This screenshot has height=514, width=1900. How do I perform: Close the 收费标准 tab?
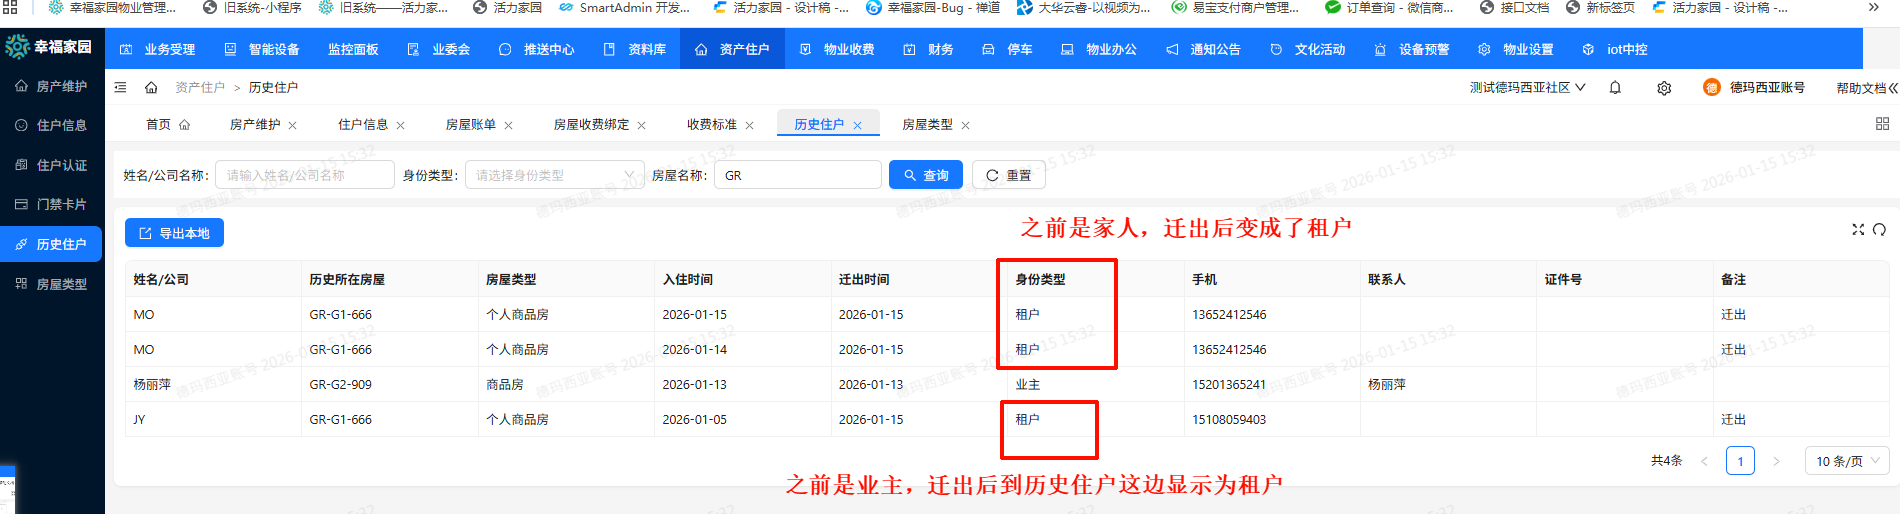749,126
